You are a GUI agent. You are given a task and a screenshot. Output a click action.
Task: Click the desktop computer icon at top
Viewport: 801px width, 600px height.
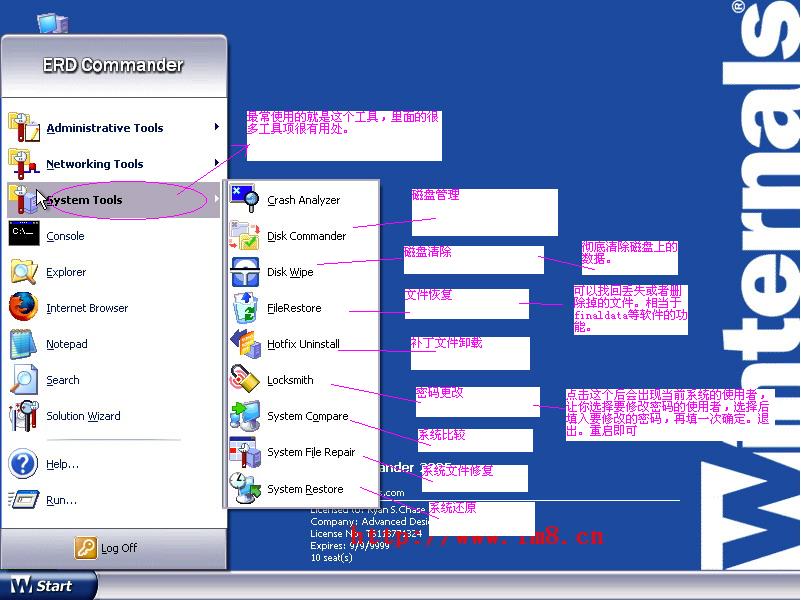tap(53, 23)
